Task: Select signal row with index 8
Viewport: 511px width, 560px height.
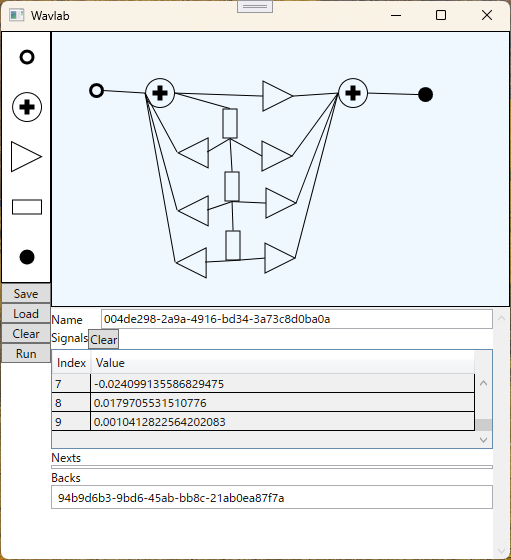Action: [x=263, y=402]
